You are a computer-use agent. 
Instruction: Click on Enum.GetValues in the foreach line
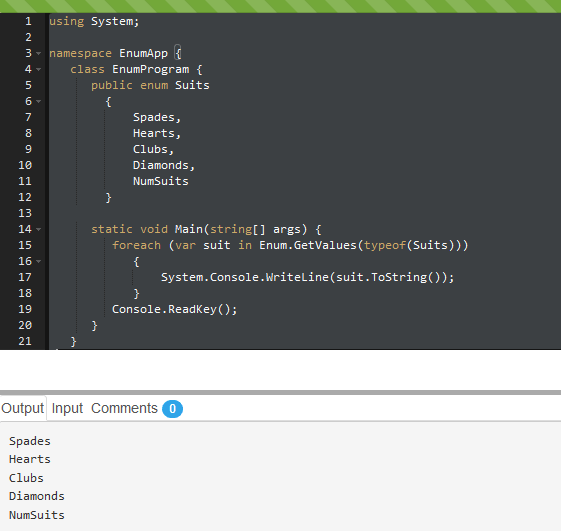[x=308, y=245]
